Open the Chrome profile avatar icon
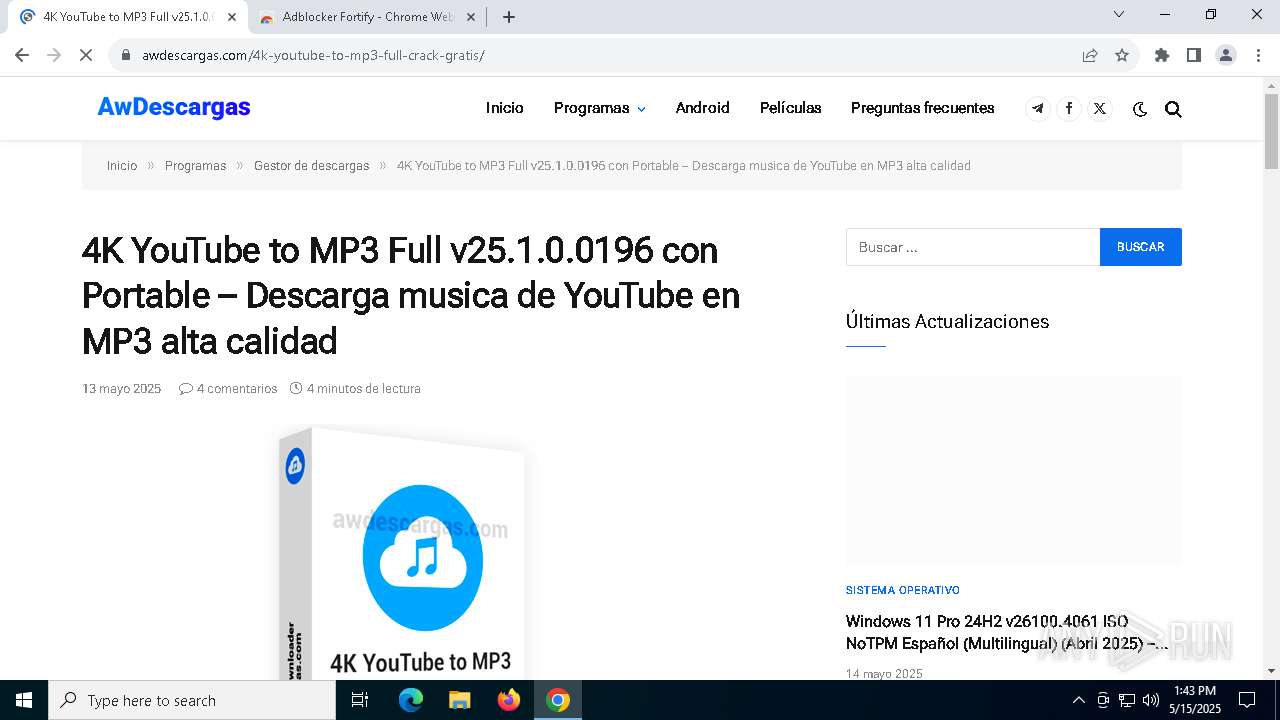Viewport: 1280px width, 720px height. [x=1226, y=55]
